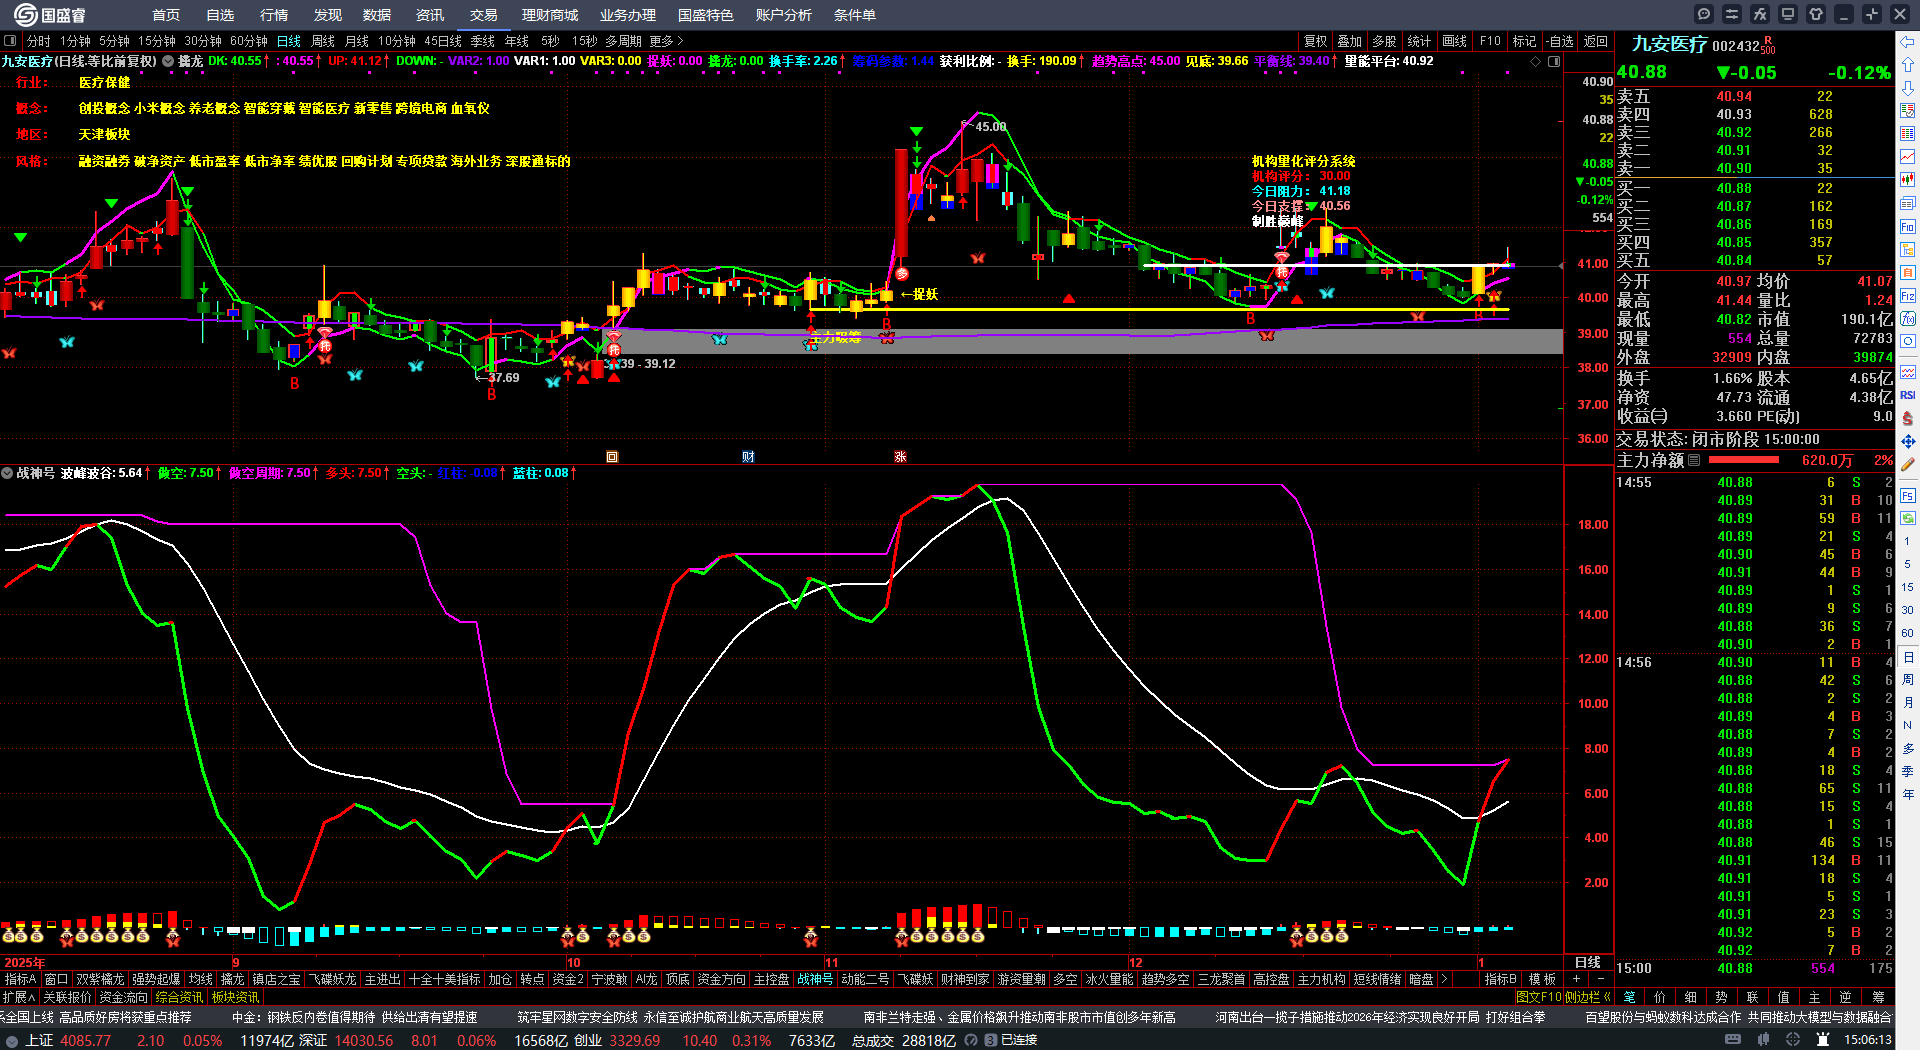Toggle the 多股 multi-stock view
Viewport: 1920px width, 1050px height.
pos(1384,41)
